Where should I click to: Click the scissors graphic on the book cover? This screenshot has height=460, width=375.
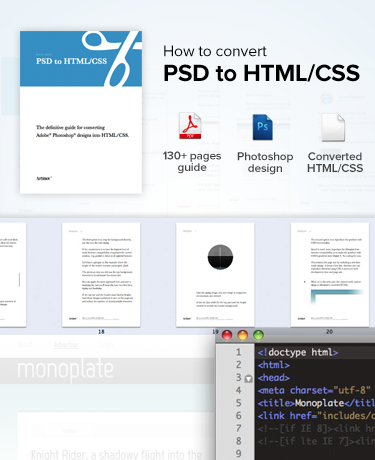[112, 58]
